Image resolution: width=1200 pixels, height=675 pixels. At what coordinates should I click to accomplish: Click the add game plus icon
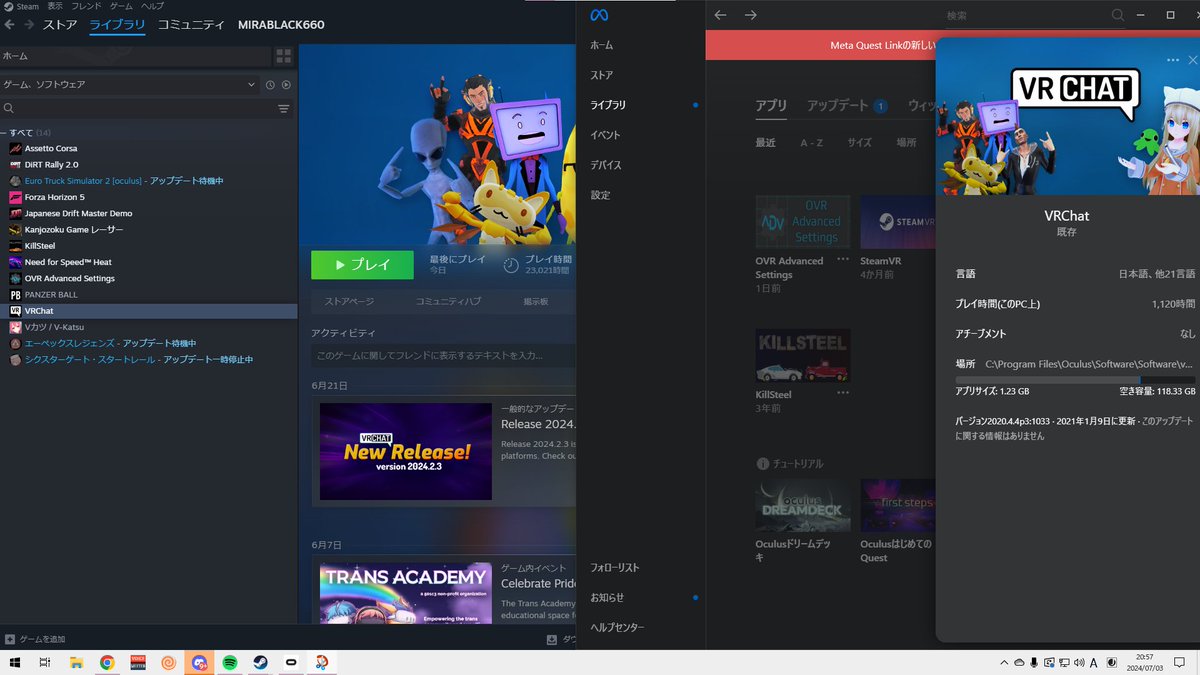point(10,639)
